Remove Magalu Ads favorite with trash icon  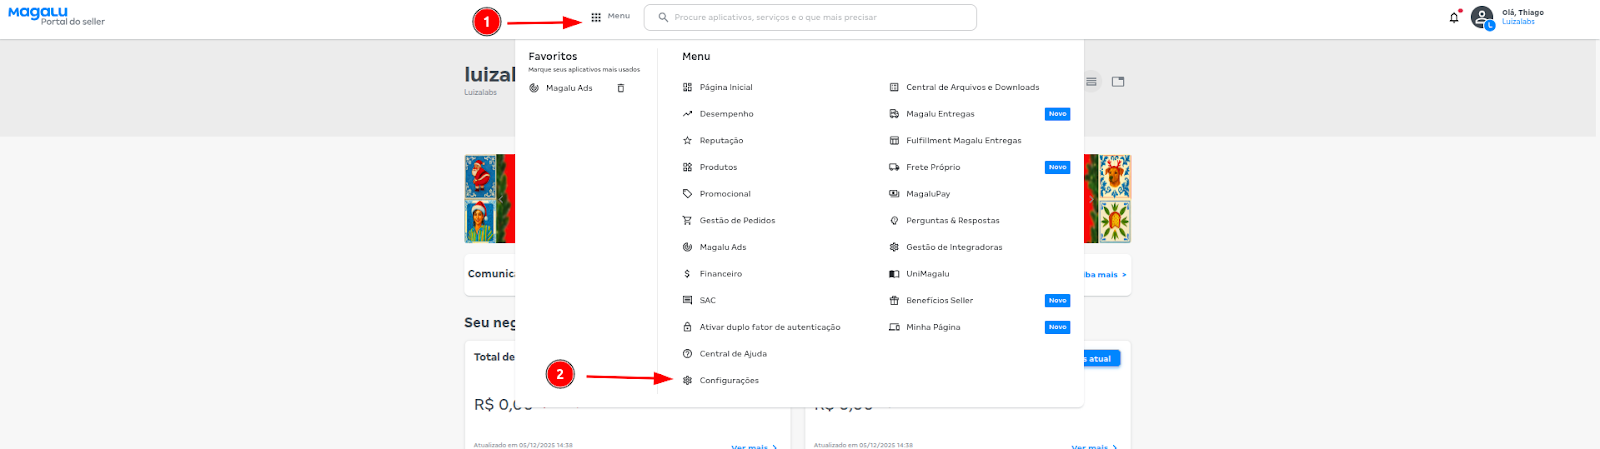click(x=621, y=88)
